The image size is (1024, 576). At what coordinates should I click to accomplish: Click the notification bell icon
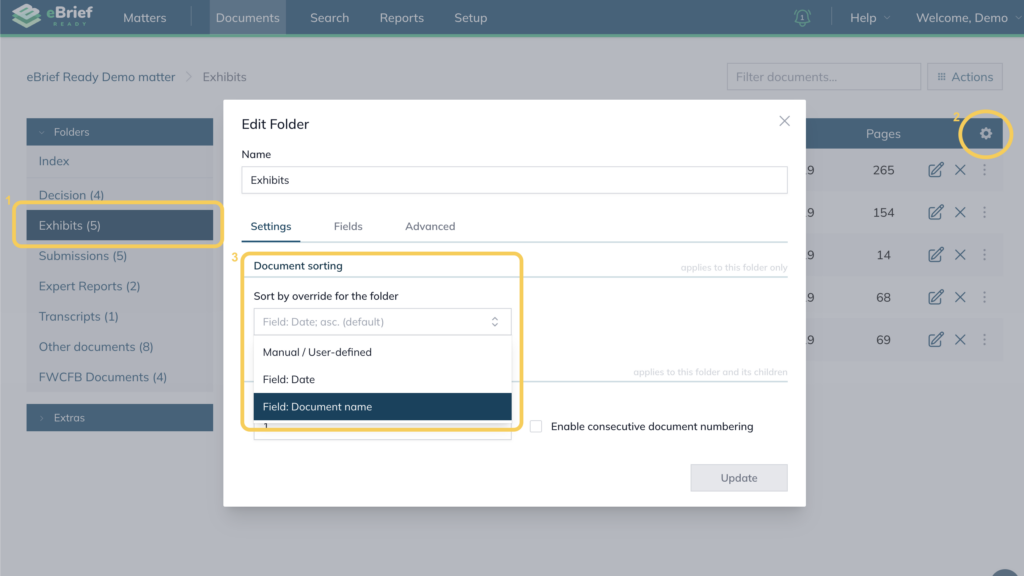[802, 18]
